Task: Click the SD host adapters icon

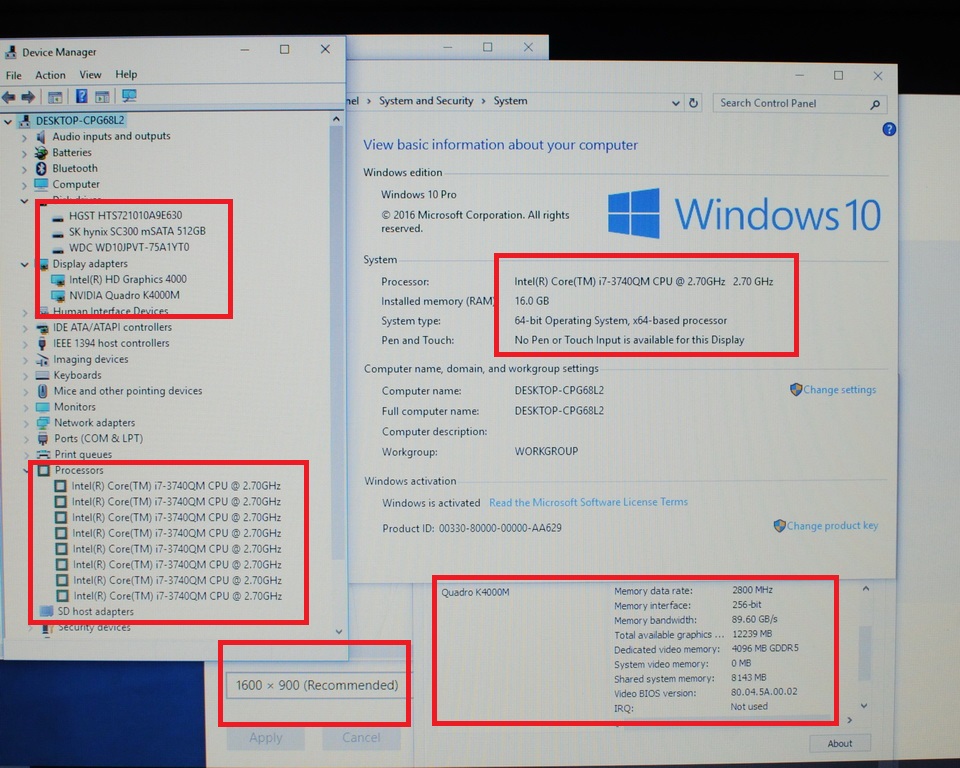Action: pyautogui.click(x=47, y=611)
